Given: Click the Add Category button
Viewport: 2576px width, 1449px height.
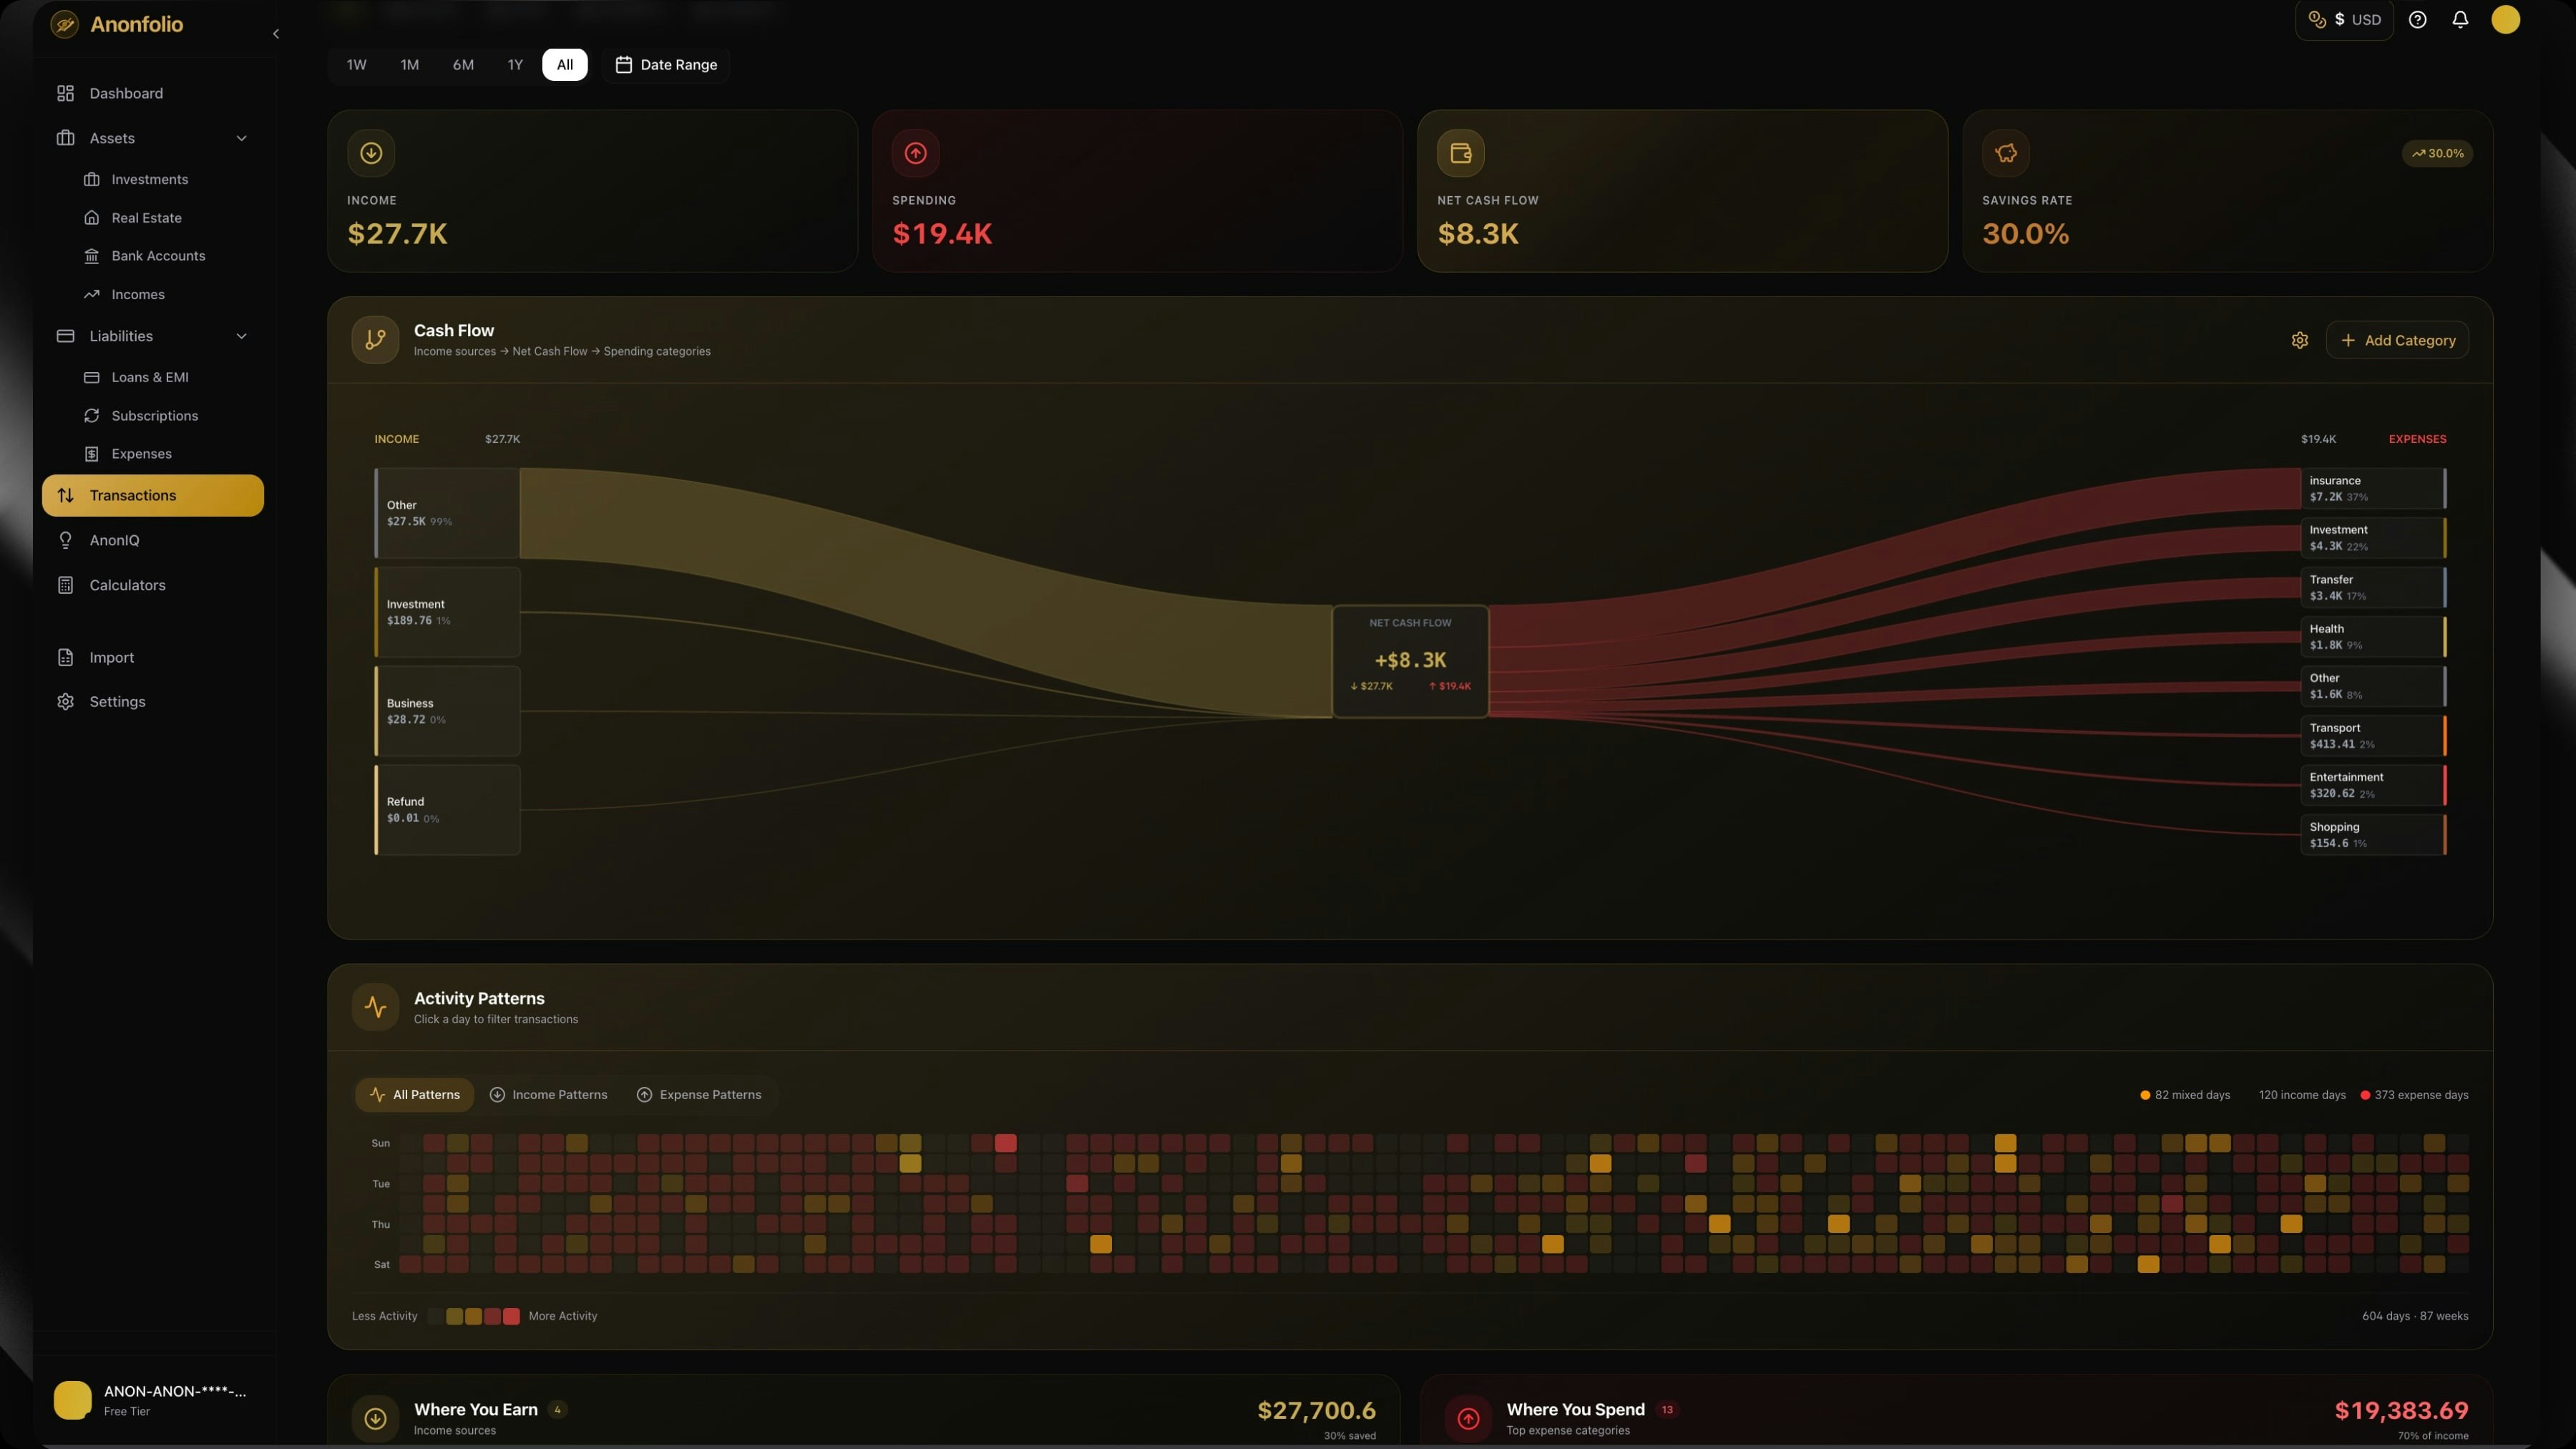Looking at the screenshot, I should click(2397, 341).
